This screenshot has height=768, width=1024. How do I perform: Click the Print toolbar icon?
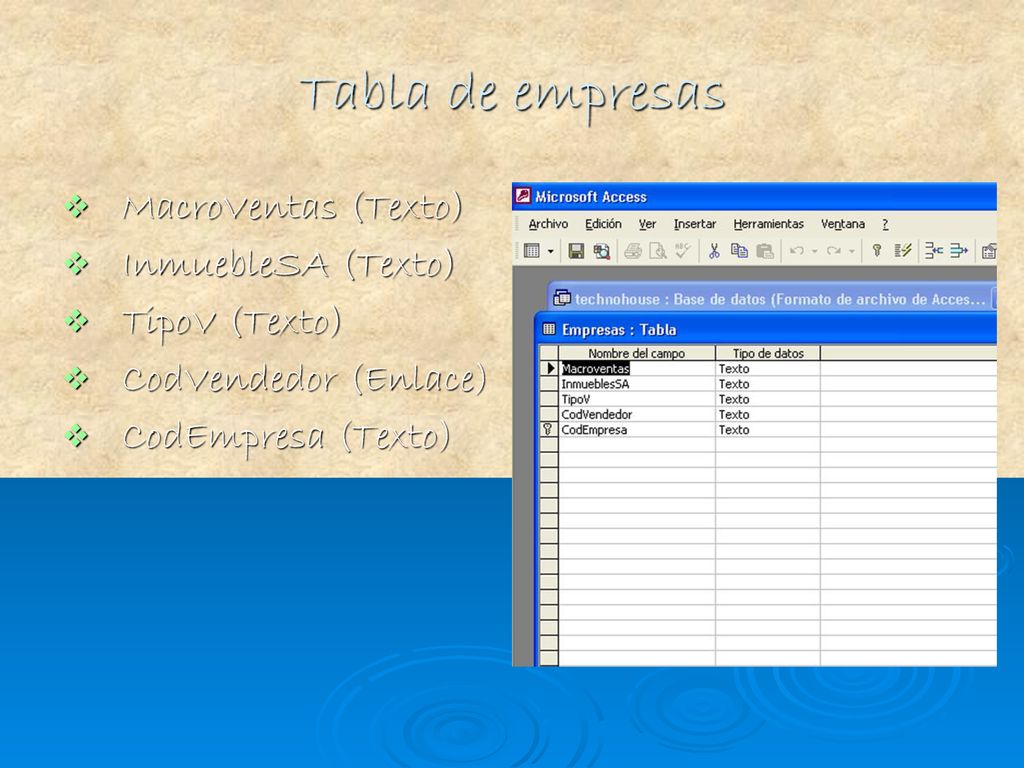click(x=632, y=251)
